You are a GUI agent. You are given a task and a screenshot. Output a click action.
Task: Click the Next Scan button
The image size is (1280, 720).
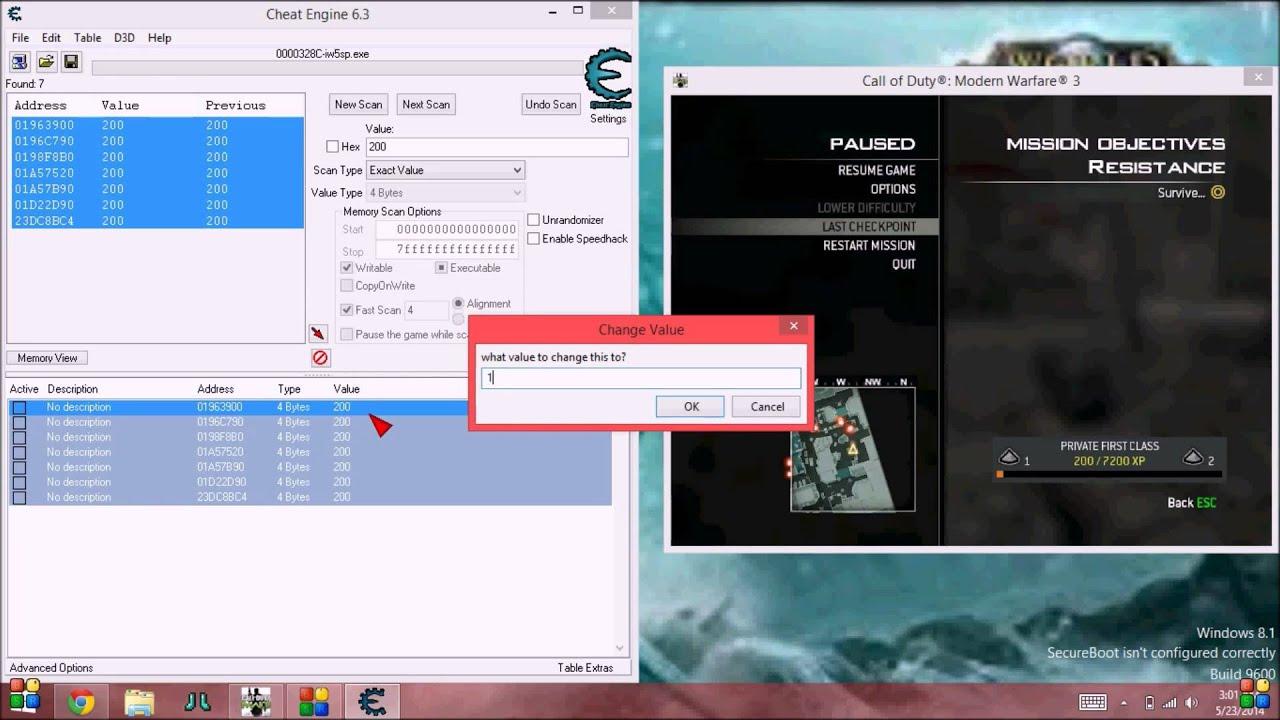point(426,104)
